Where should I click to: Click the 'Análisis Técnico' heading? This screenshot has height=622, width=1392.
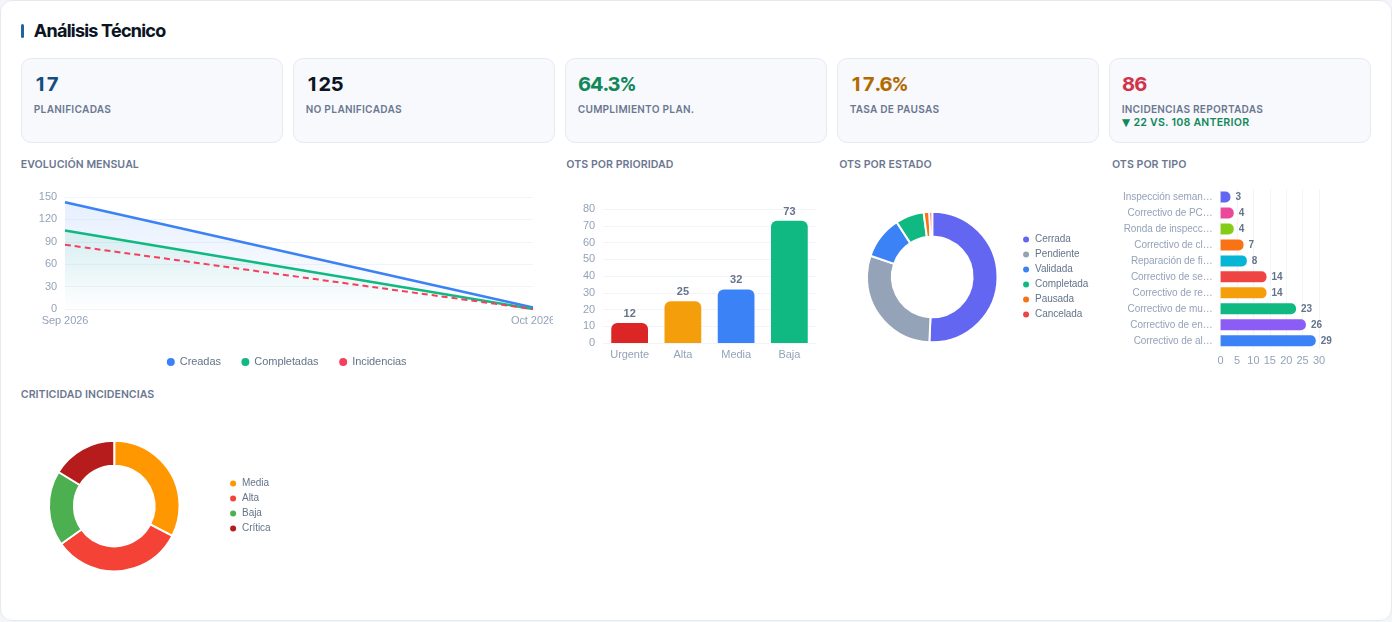click(100, 31)
